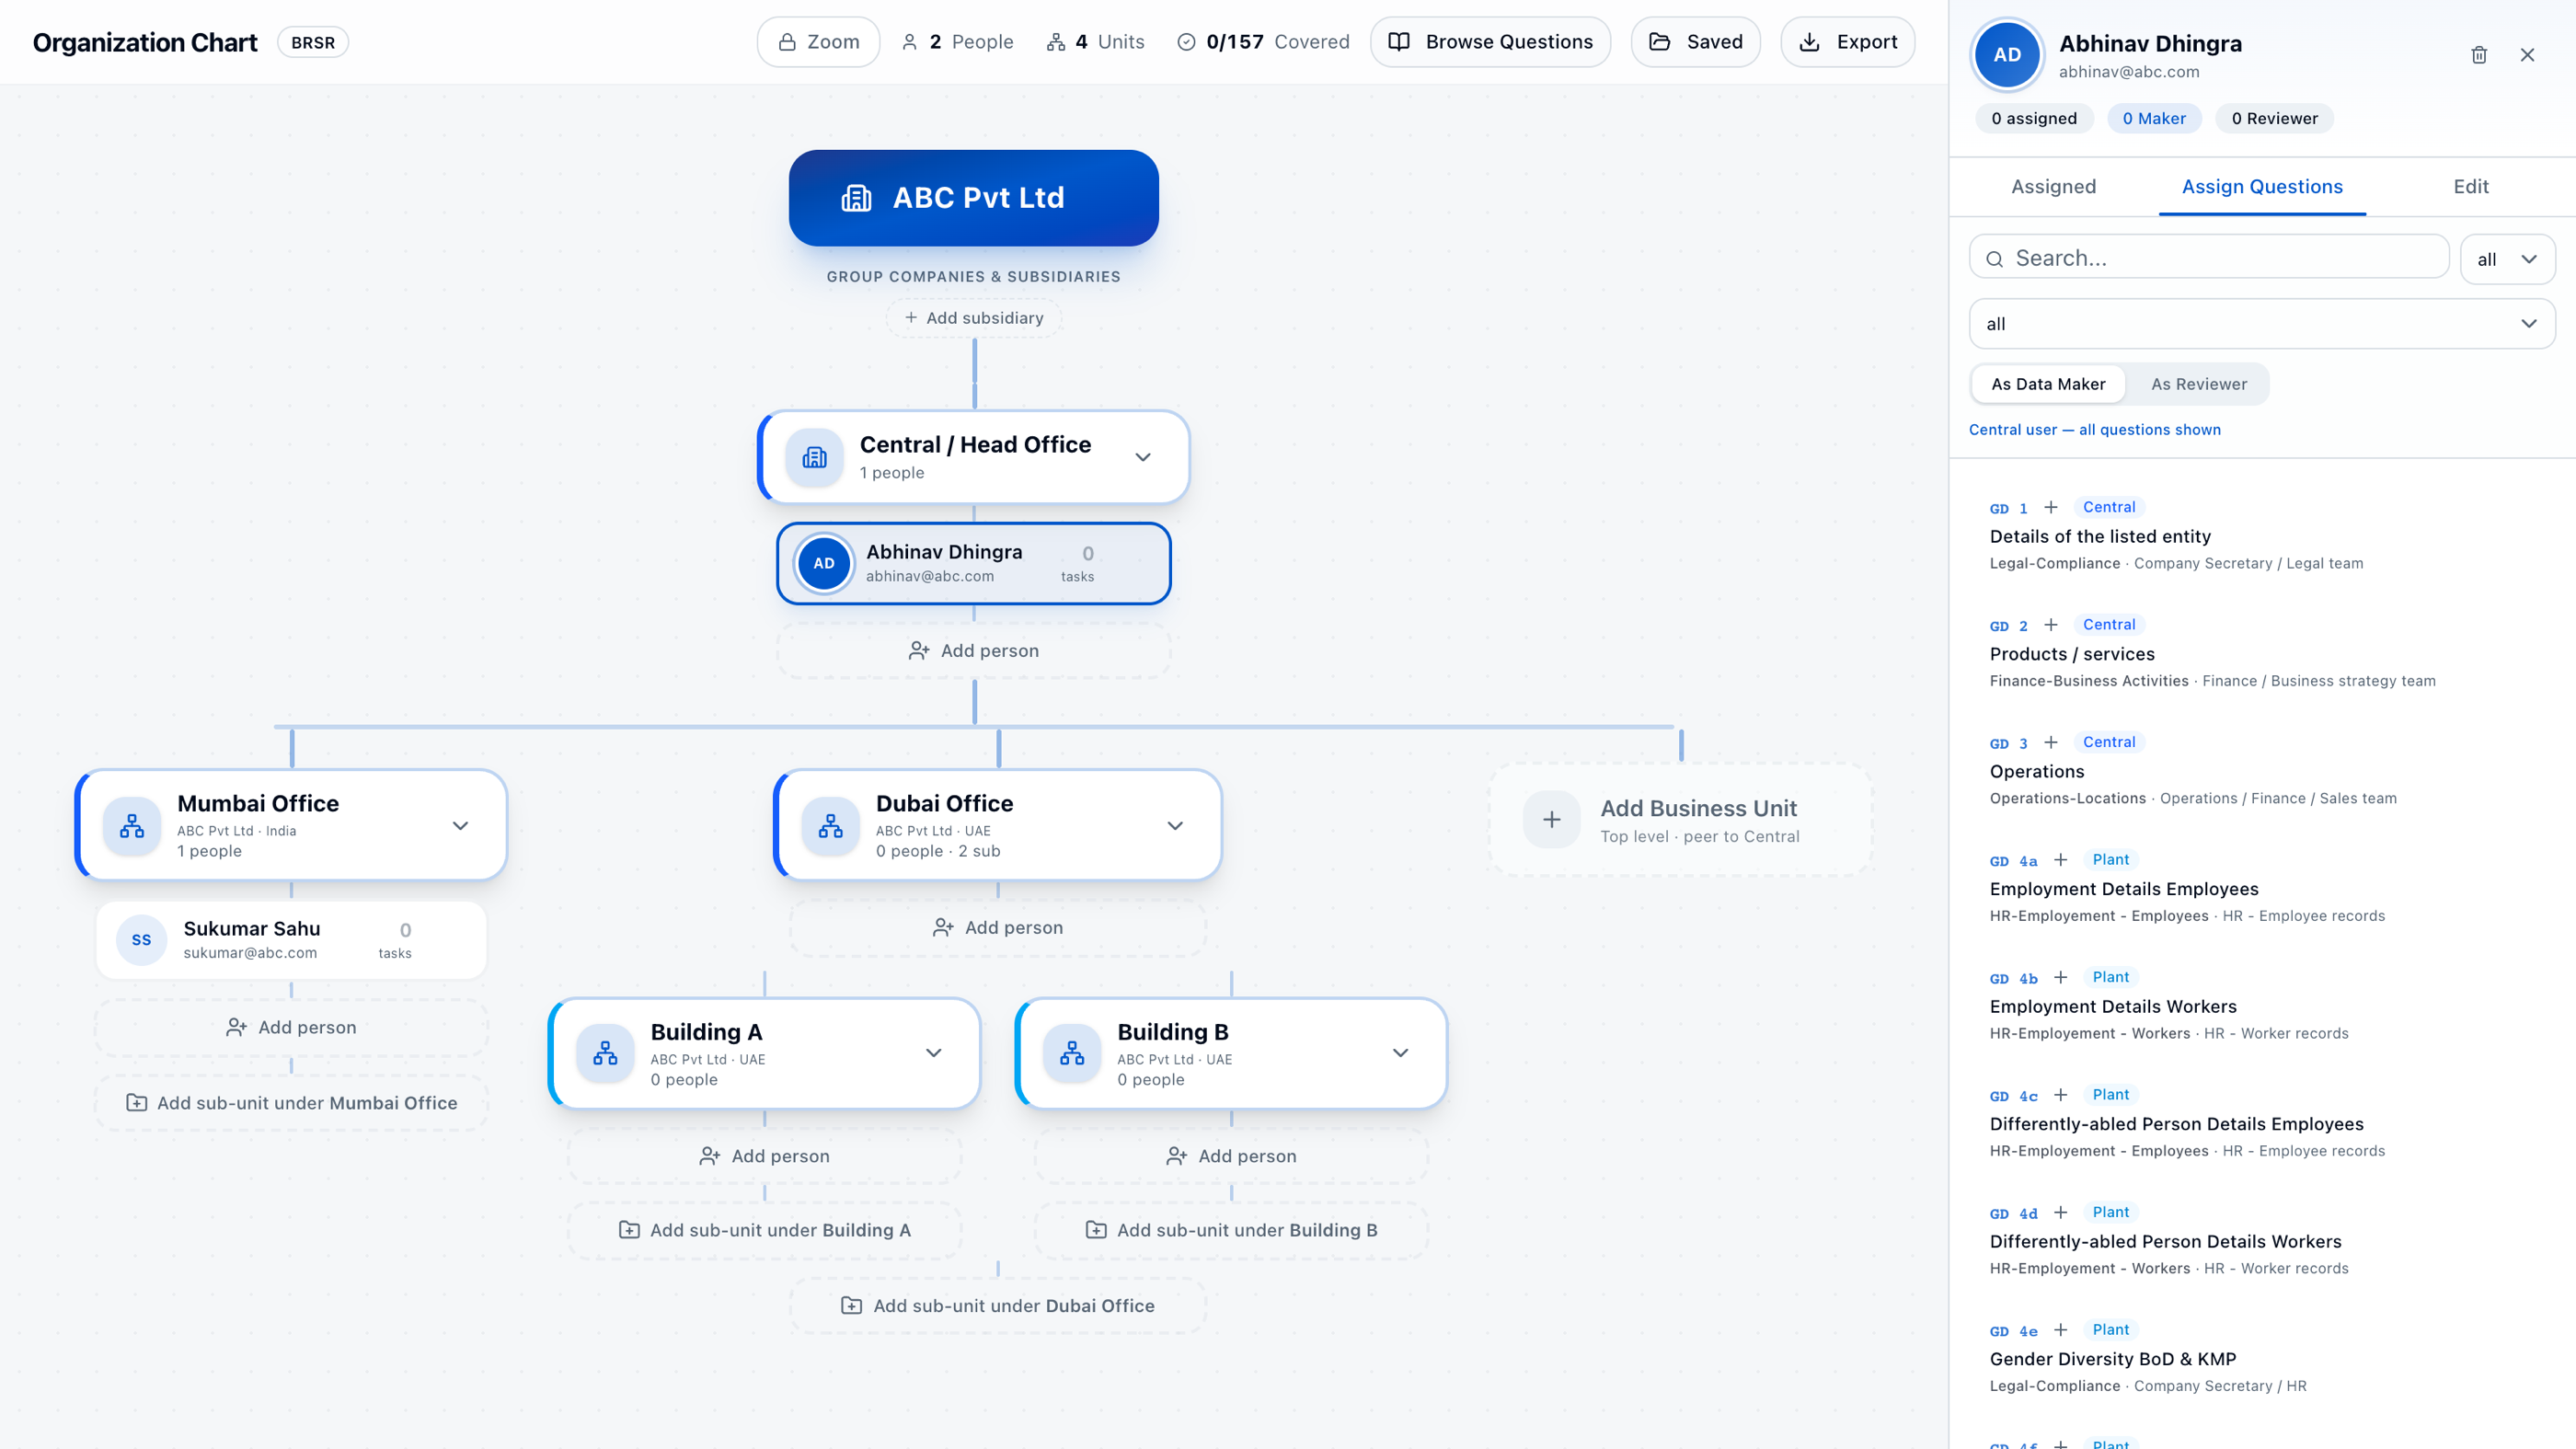
Task: Switch to As Reviewer mode
Action: click(2199, 384)
